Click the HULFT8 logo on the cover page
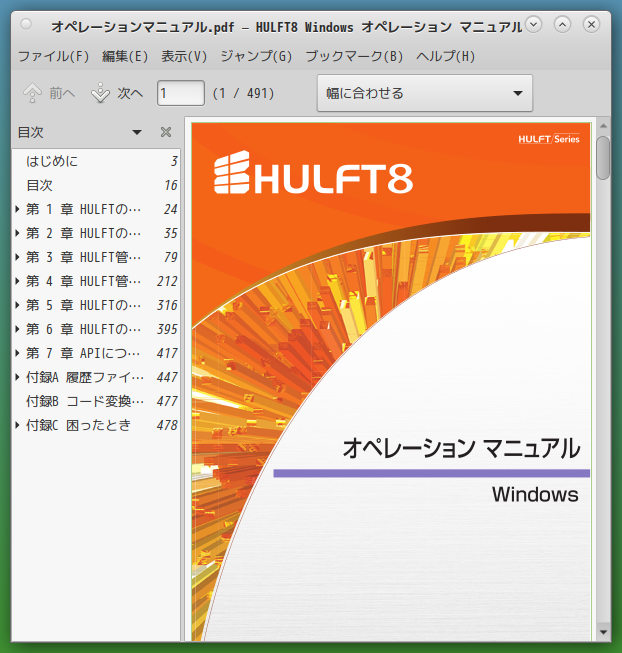This screenshot has height=653, width=622. 313,172
